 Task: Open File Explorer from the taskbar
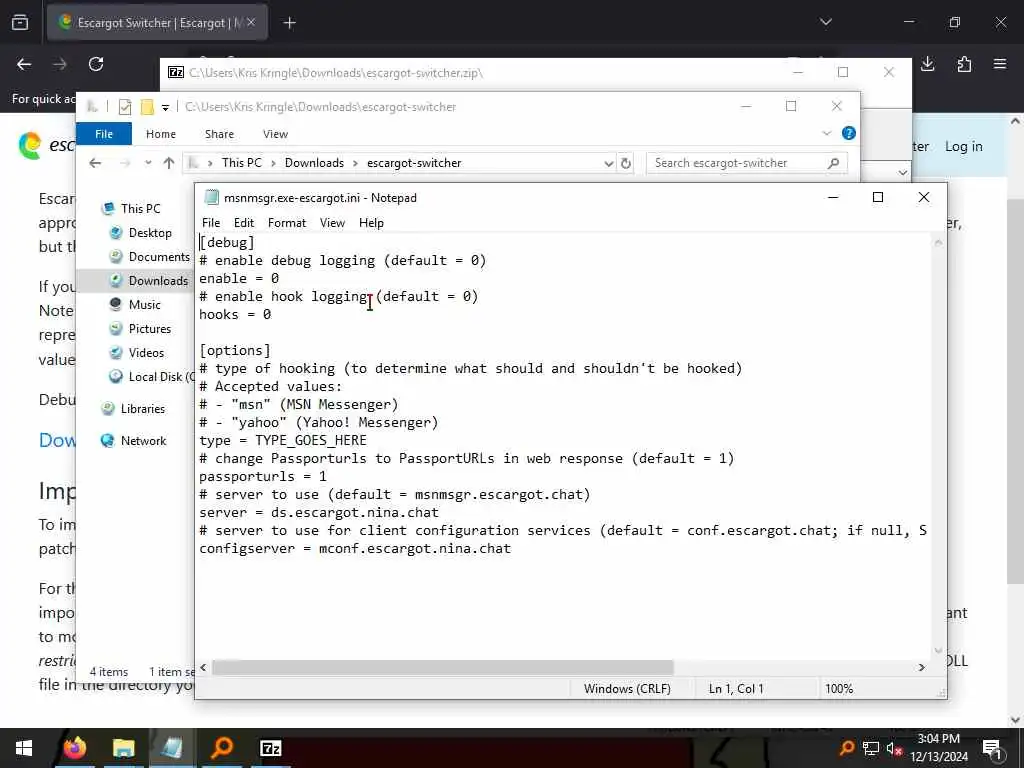click(x=123, y=748)
